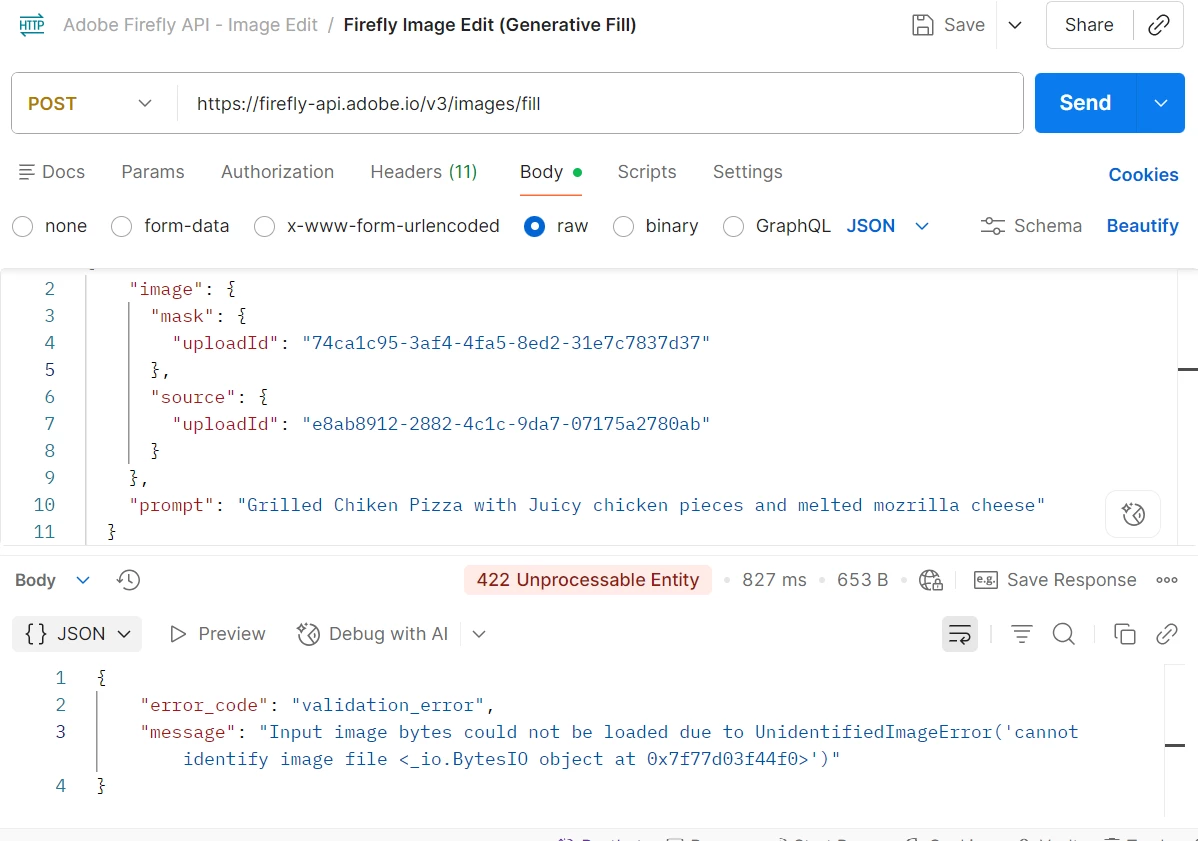Switch to the Authorization tab
This screenshot has height=841, width=1198.
click(x=277, y=172)
